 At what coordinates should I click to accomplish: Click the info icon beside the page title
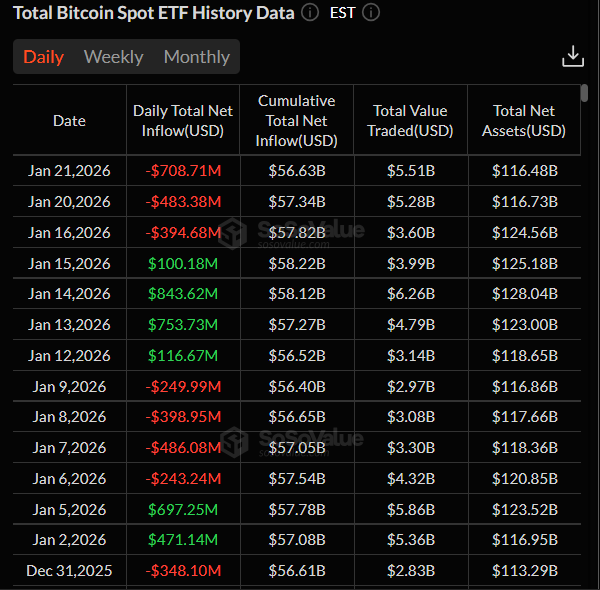pyautogui.click(x=310, y=13)
